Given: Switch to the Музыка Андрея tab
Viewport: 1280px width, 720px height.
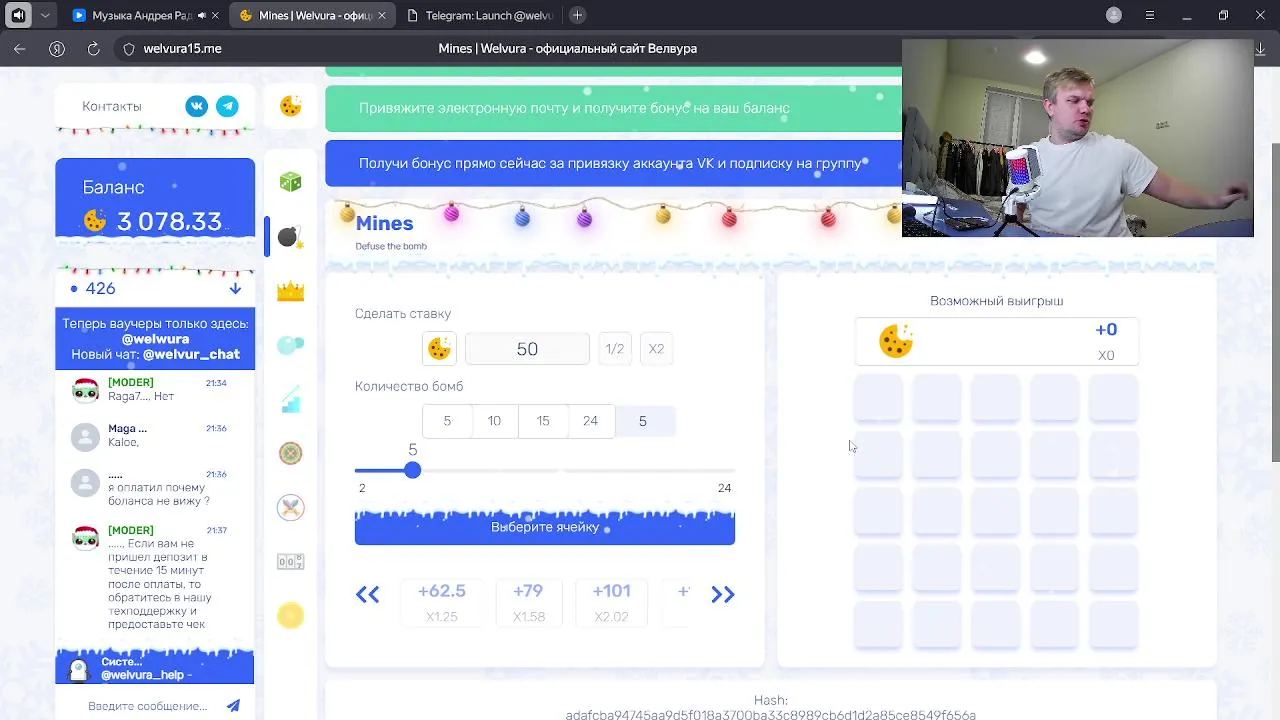Looking at the screenshot, I should tap(146, 15).
